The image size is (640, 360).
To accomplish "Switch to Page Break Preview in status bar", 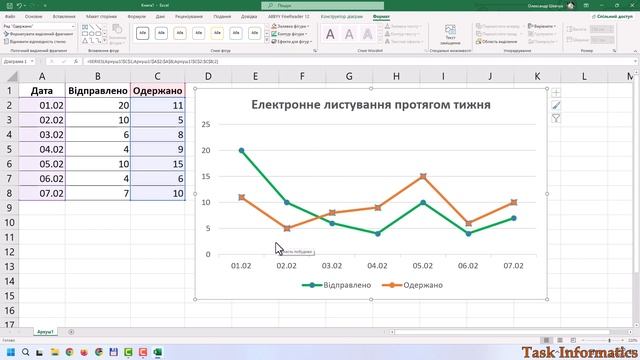I will pos(573,340).
